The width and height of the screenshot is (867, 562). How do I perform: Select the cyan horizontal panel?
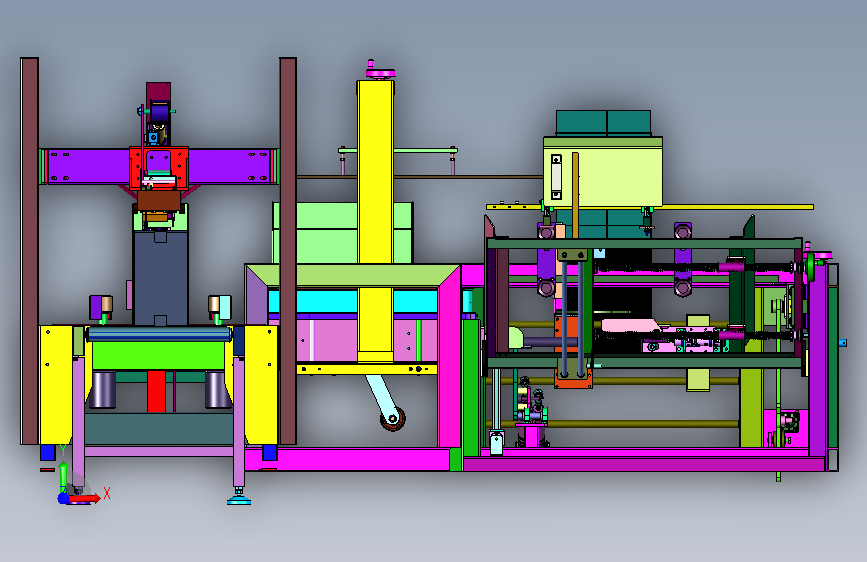click(x=353, y=301)
